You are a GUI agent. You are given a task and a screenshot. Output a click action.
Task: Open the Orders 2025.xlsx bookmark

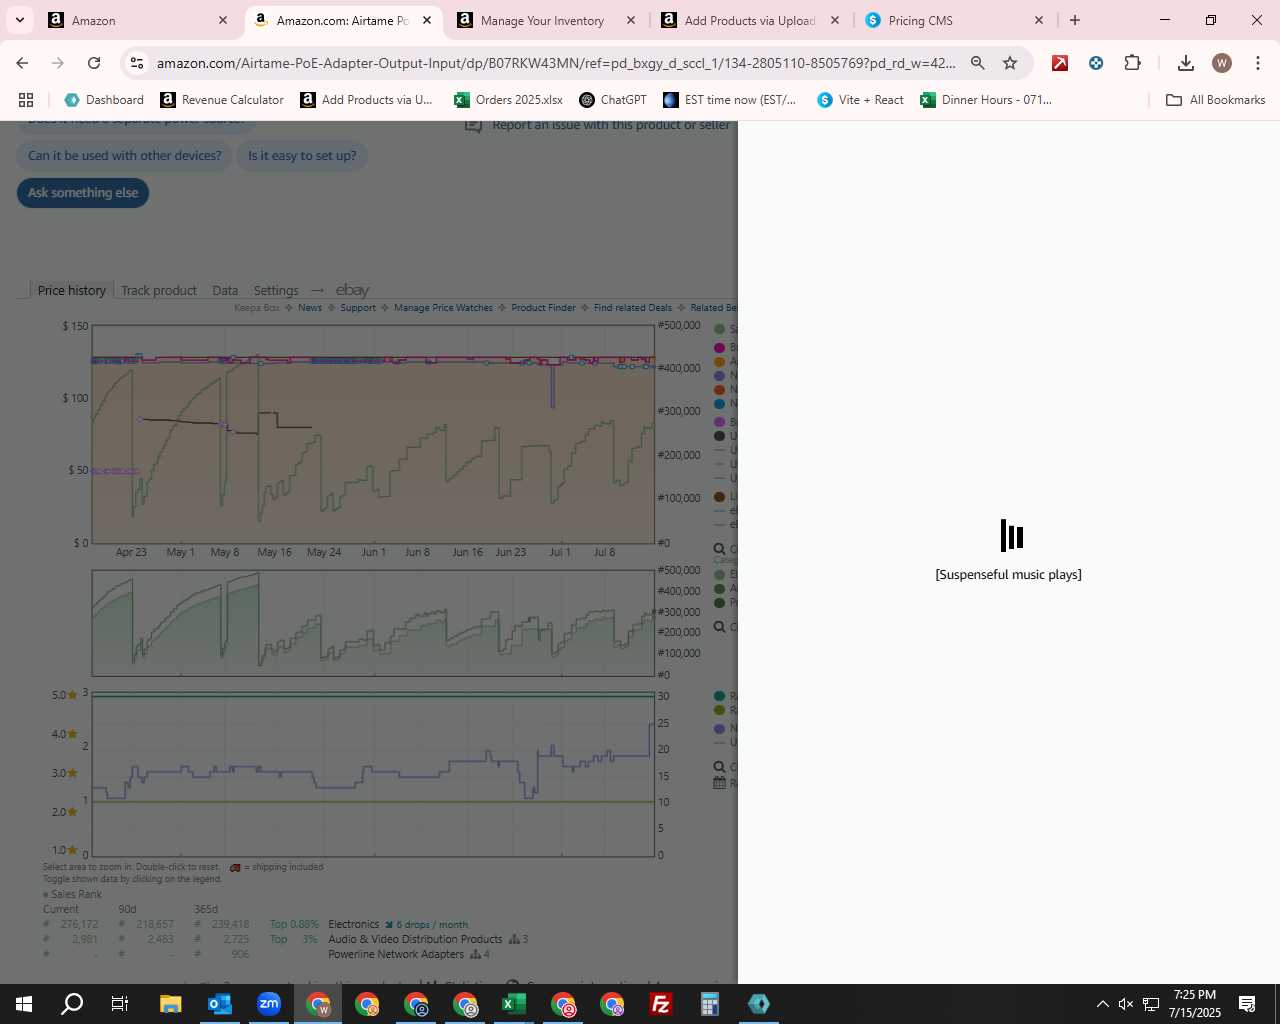click(508, 100)
